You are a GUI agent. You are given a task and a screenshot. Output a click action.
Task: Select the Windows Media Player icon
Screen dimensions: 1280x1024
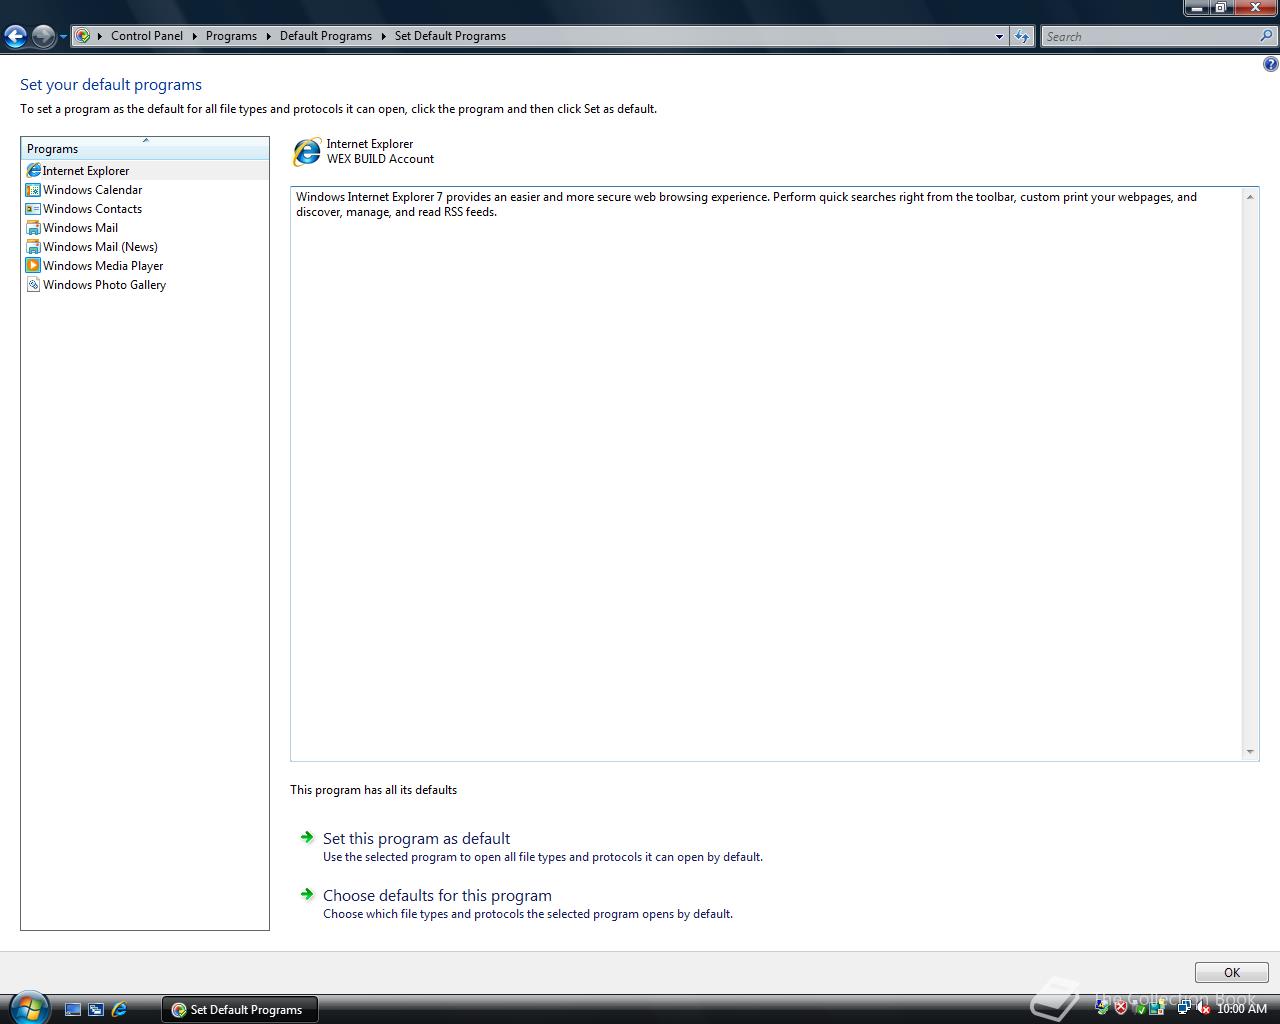pyautogui.click(x=33, y=266)
